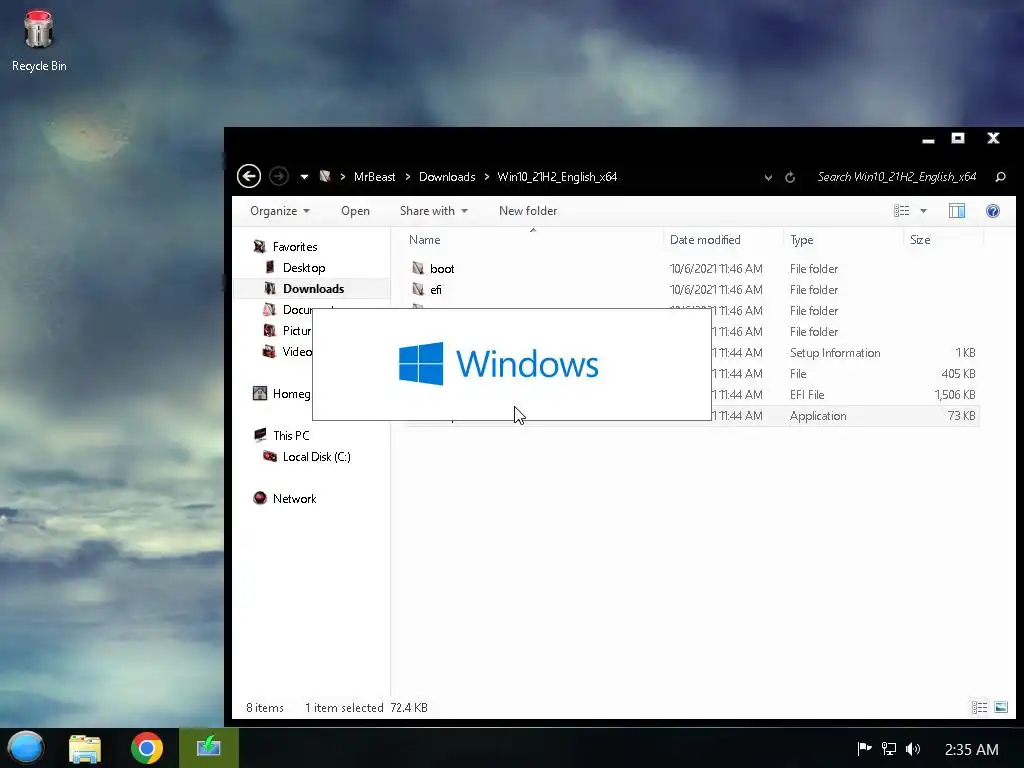This screenshot has width=1024, height=768.
Task: Sort by the Size column header
Action: click(943, 240)
